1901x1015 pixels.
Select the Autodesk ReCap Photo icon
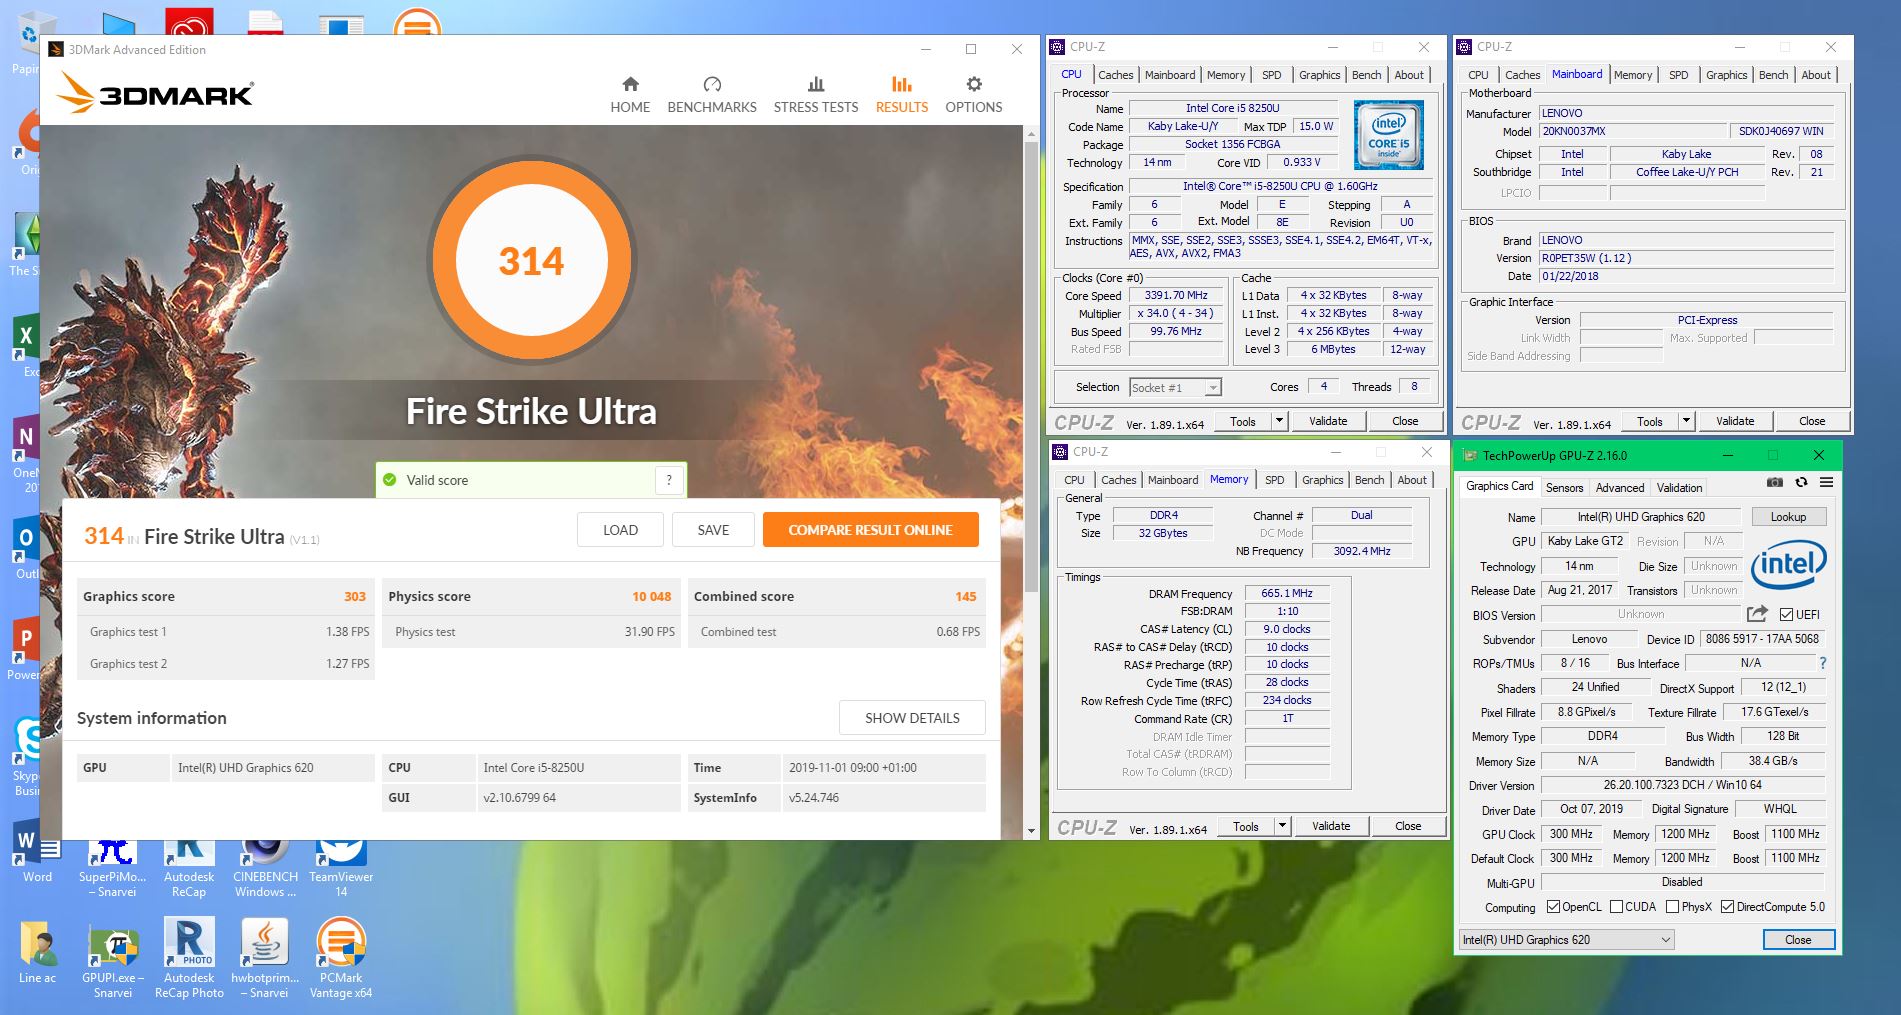(x=189, y=958)
